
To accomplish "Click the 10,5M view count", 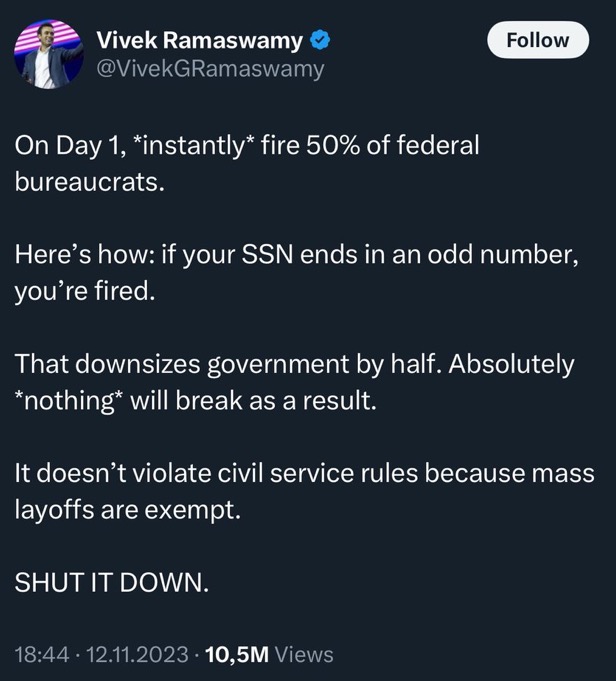I will coord(237,655).
